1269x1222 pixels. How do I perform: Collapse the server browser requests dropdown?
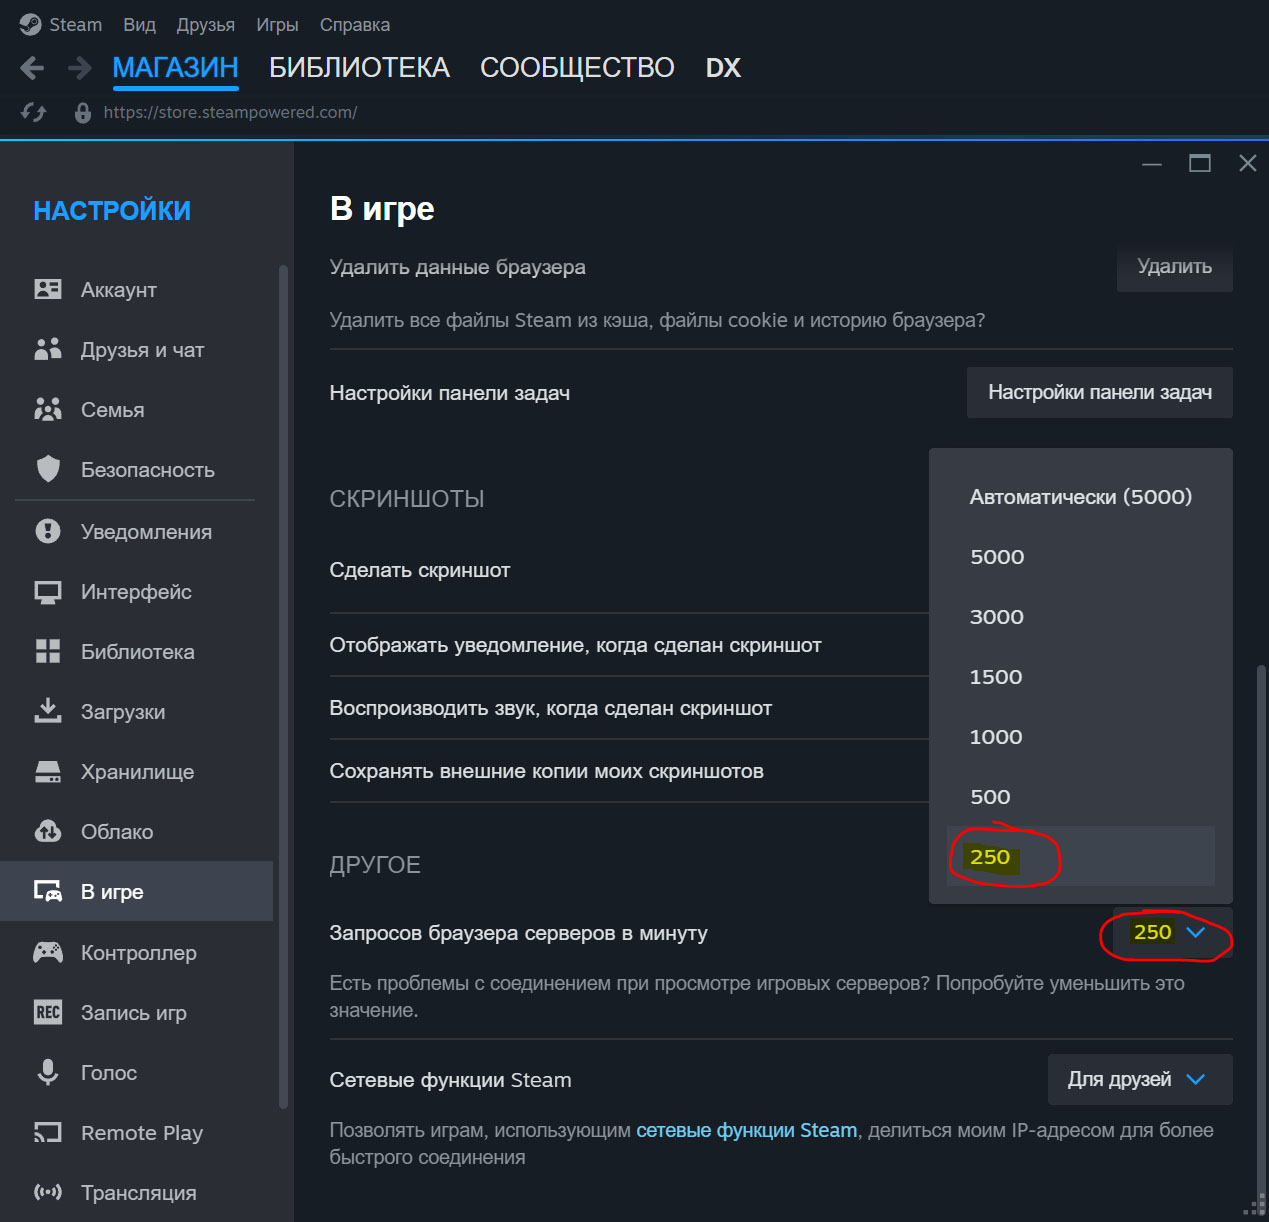(x=1172, y=932)
